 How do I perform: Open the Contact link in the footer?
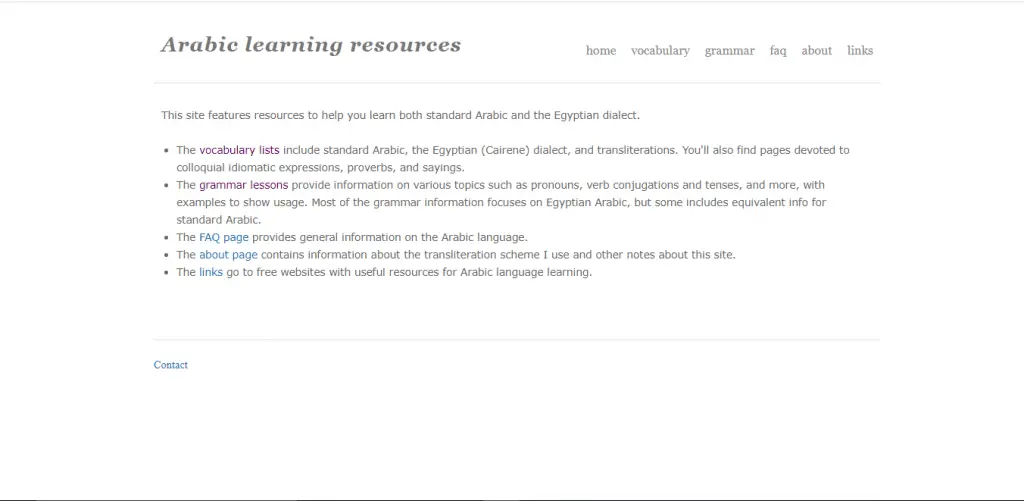point(171,365)
